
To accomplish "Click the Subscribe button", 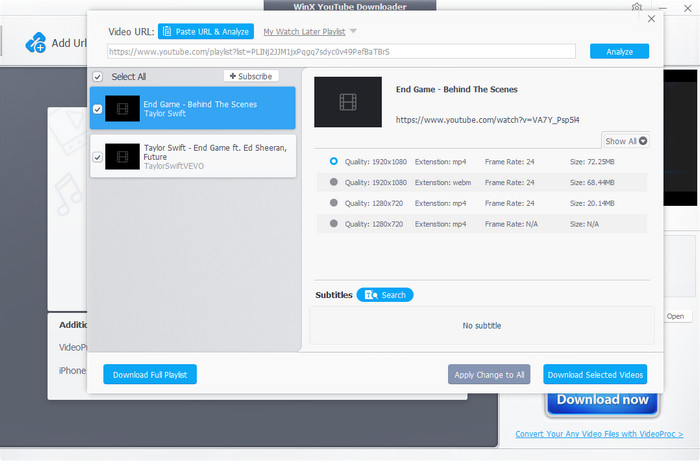I will pos(251,76).
